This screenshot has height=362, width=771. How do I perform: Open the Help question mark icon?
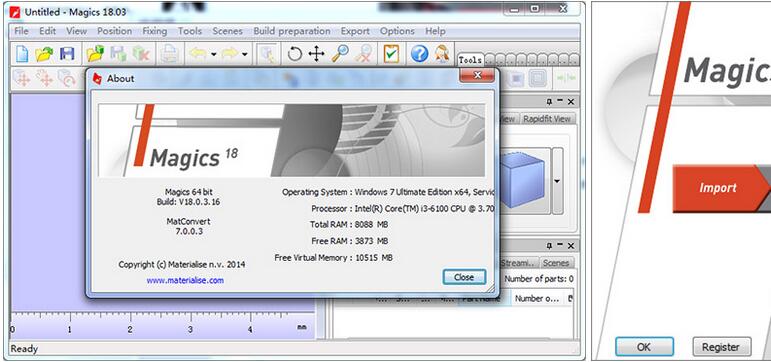pyautogui.click(x=419, y=54)
